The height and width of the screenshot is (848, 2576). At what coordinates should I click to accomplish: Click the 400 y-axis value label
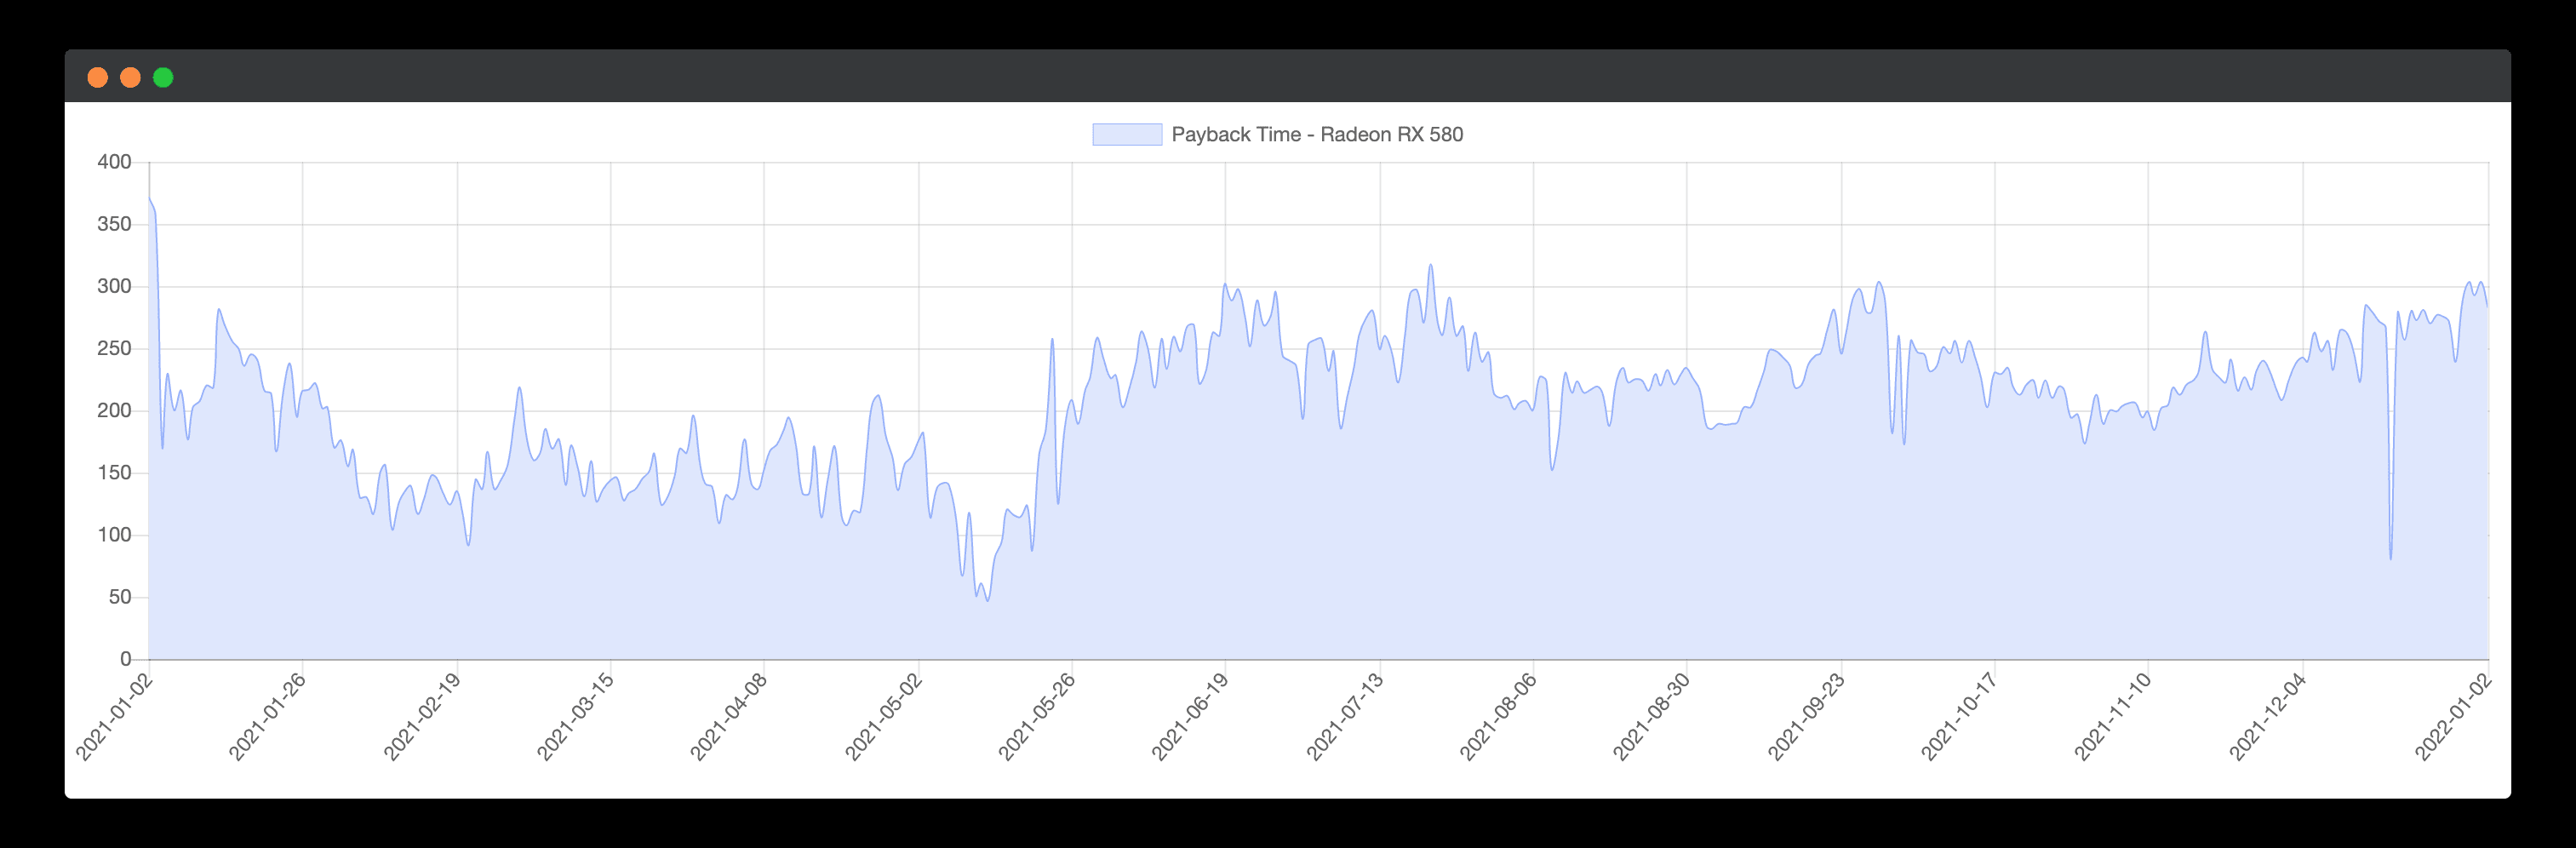click(x=114, y=162)
